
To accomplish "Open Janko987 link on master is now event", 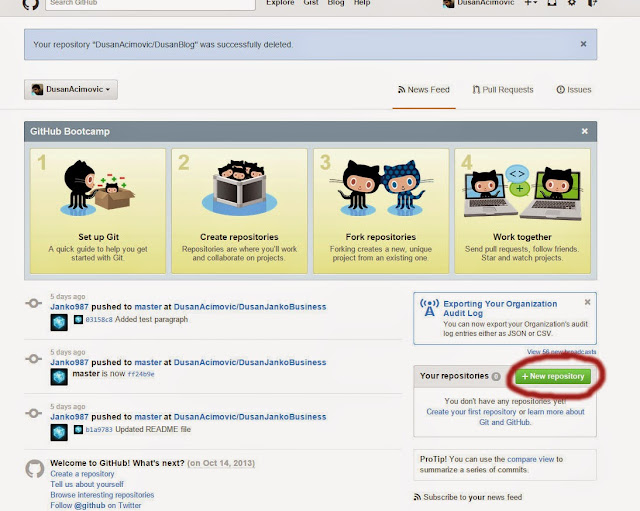I will 69,362.
